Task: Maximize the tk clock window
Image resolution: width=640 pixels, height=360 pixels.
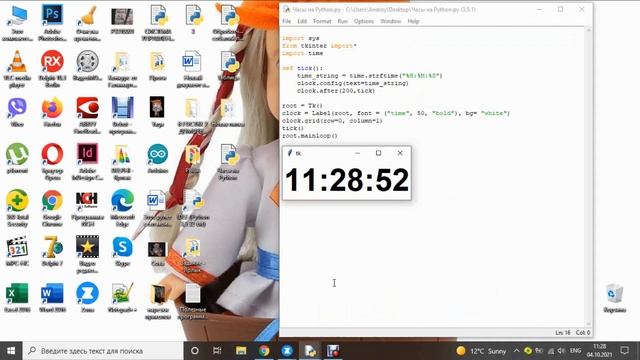Action: (x=378, y=153)
